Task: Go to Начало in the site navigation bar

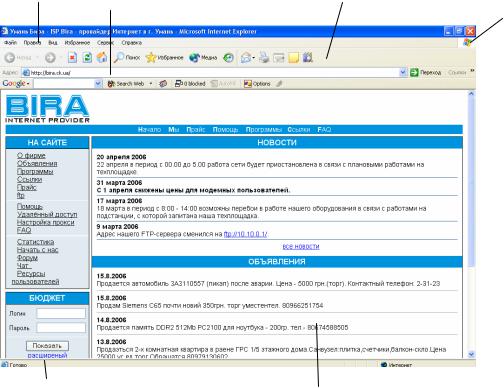Action: pyautogui.click(x=149, y=129)
